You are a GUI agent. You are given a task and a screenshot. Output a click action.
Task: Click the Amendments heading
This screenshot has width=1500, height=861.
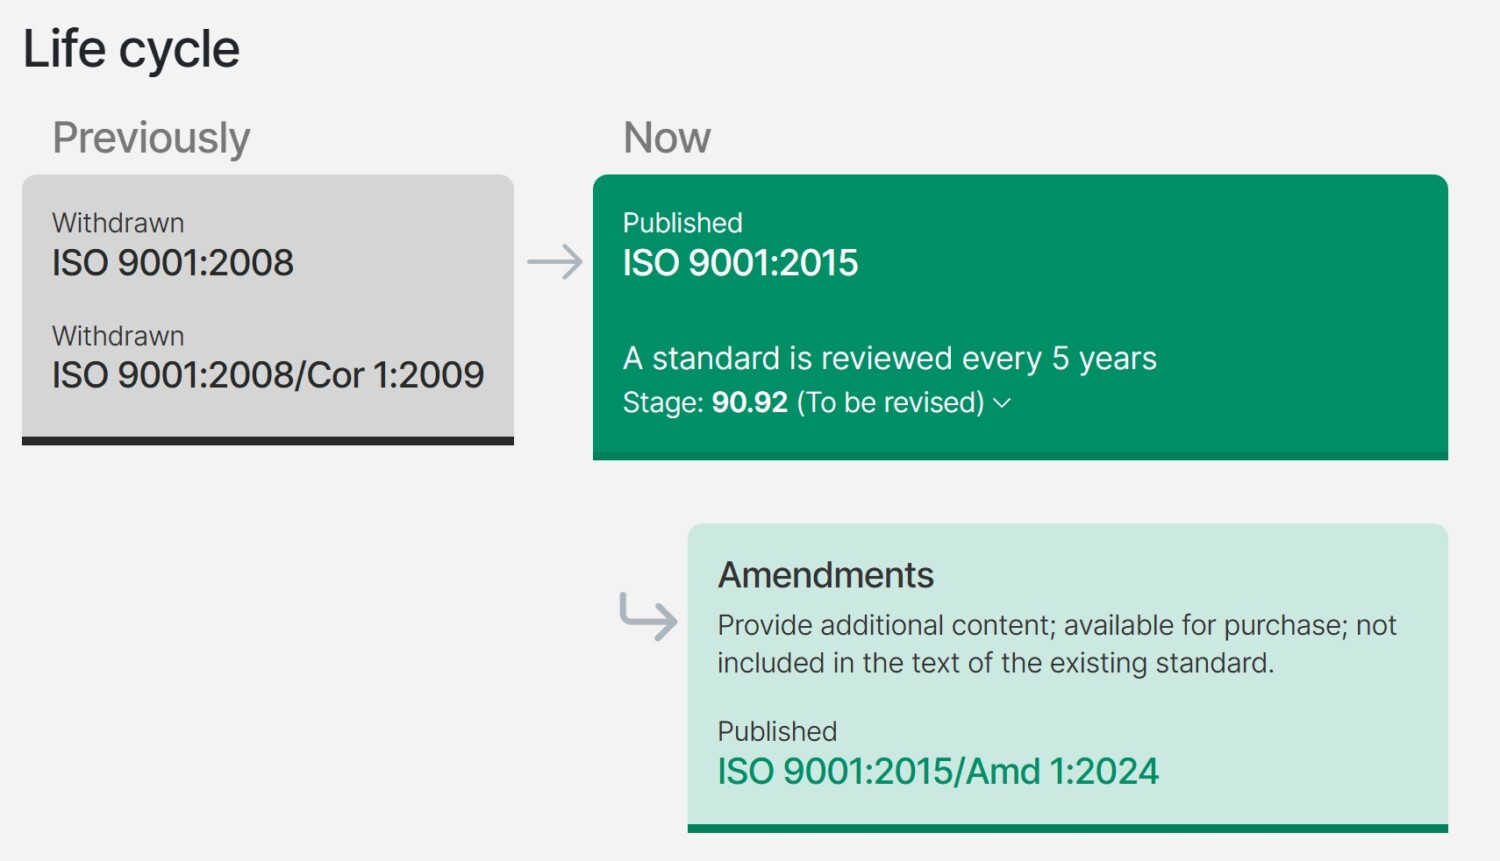(826, 575)
